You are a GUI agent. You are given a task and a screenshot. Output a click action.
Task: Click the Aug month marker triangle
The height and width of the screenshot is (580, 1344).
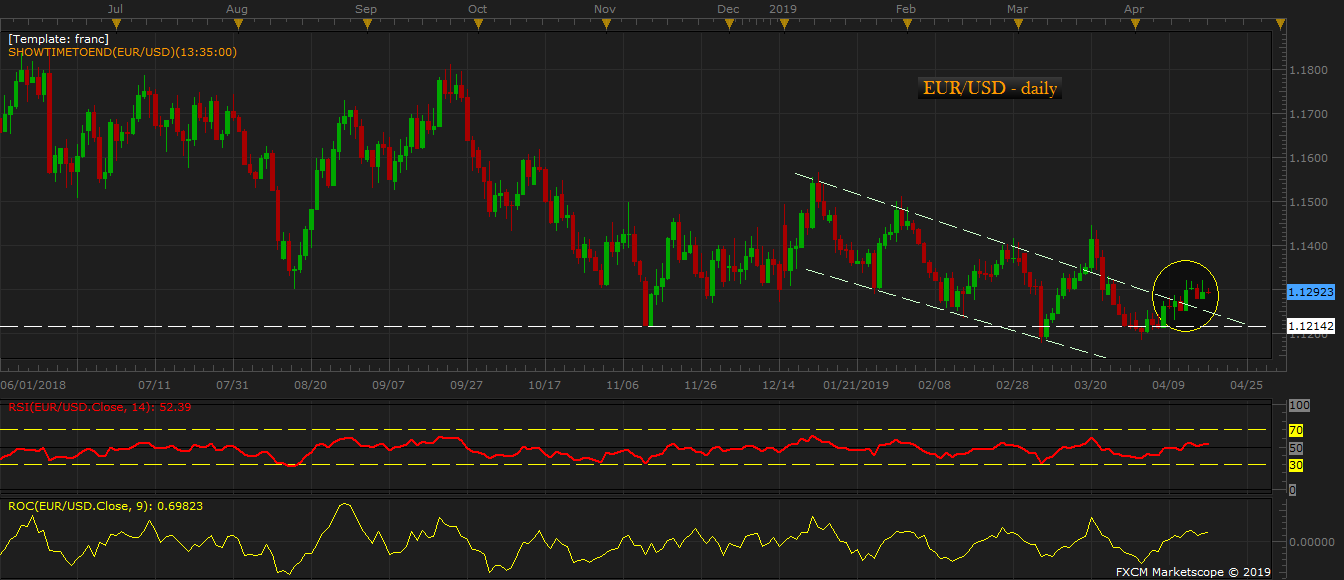237,23
